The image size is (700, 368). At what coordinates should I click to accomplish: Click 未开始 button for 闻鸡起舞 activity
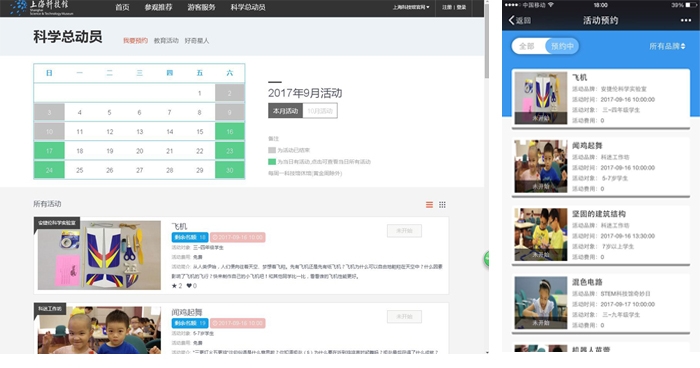404,317
